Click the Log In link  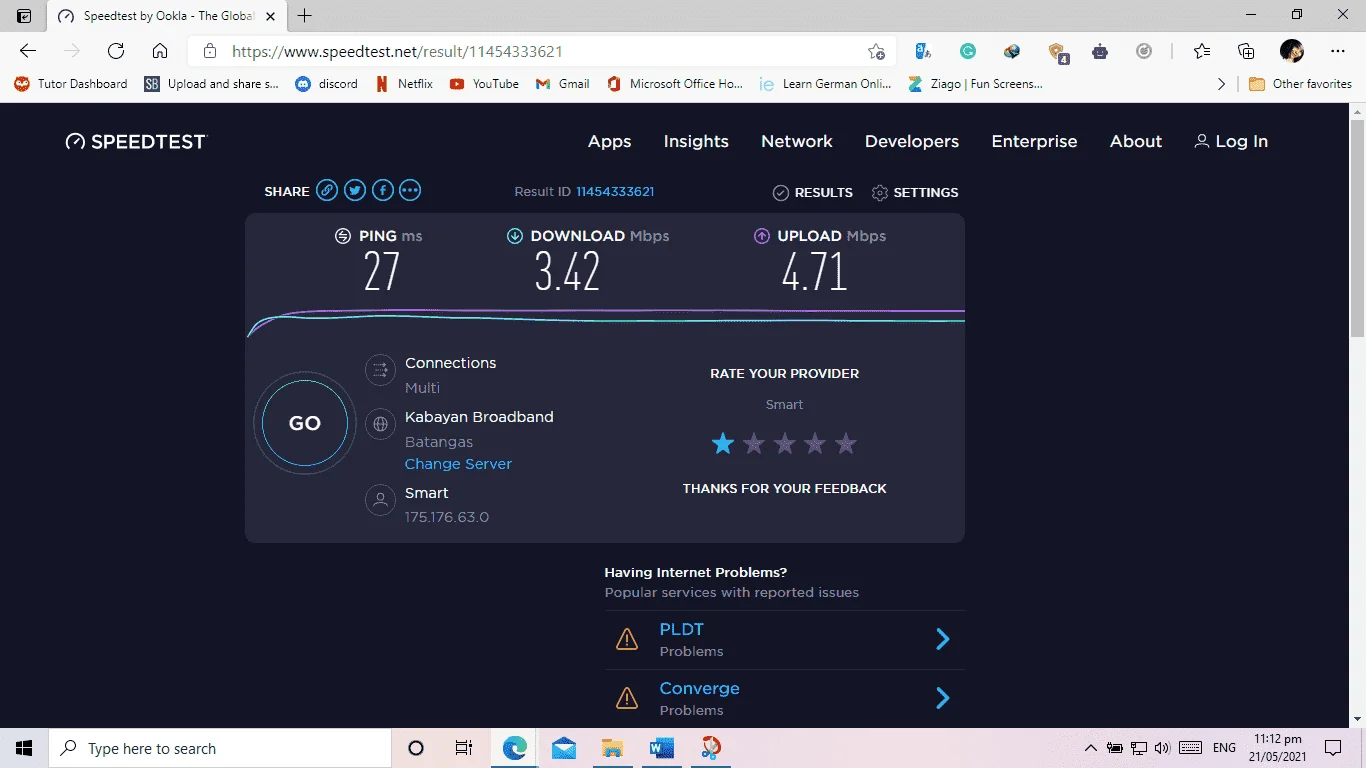[1231, 141]
